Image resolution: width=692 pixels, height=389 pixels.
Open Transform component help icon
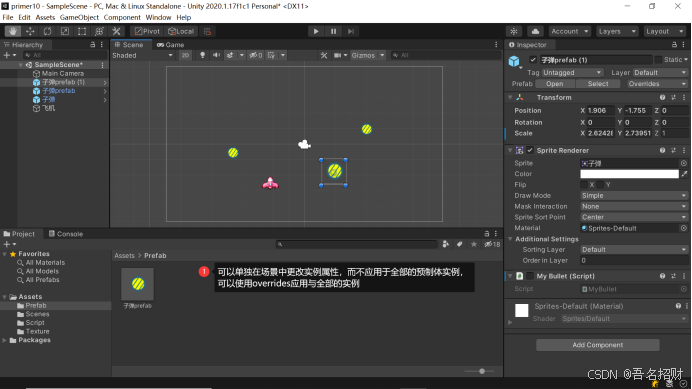pos(662,97)
